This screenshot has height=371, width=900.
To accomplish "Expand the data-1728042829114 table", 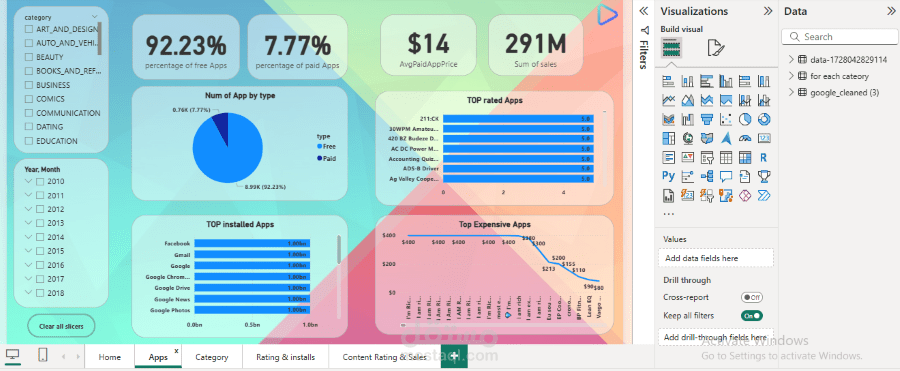I will [791, 59].
